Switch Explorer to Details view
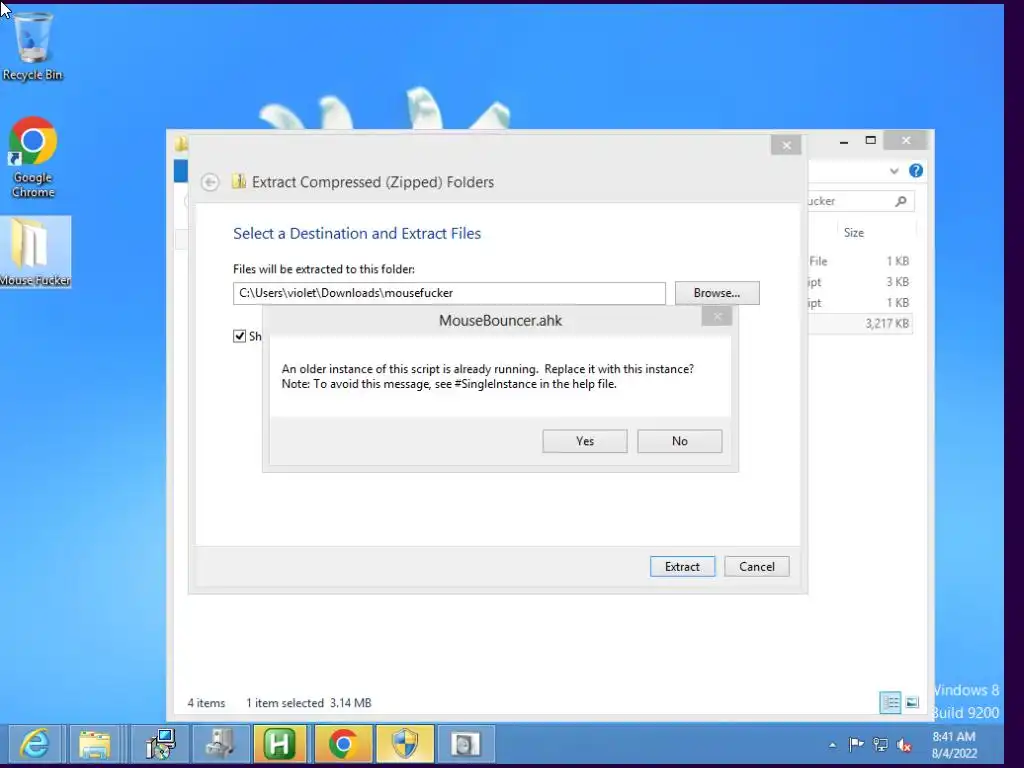This screenshot has height=768, width=1024. tap(890, 703)
